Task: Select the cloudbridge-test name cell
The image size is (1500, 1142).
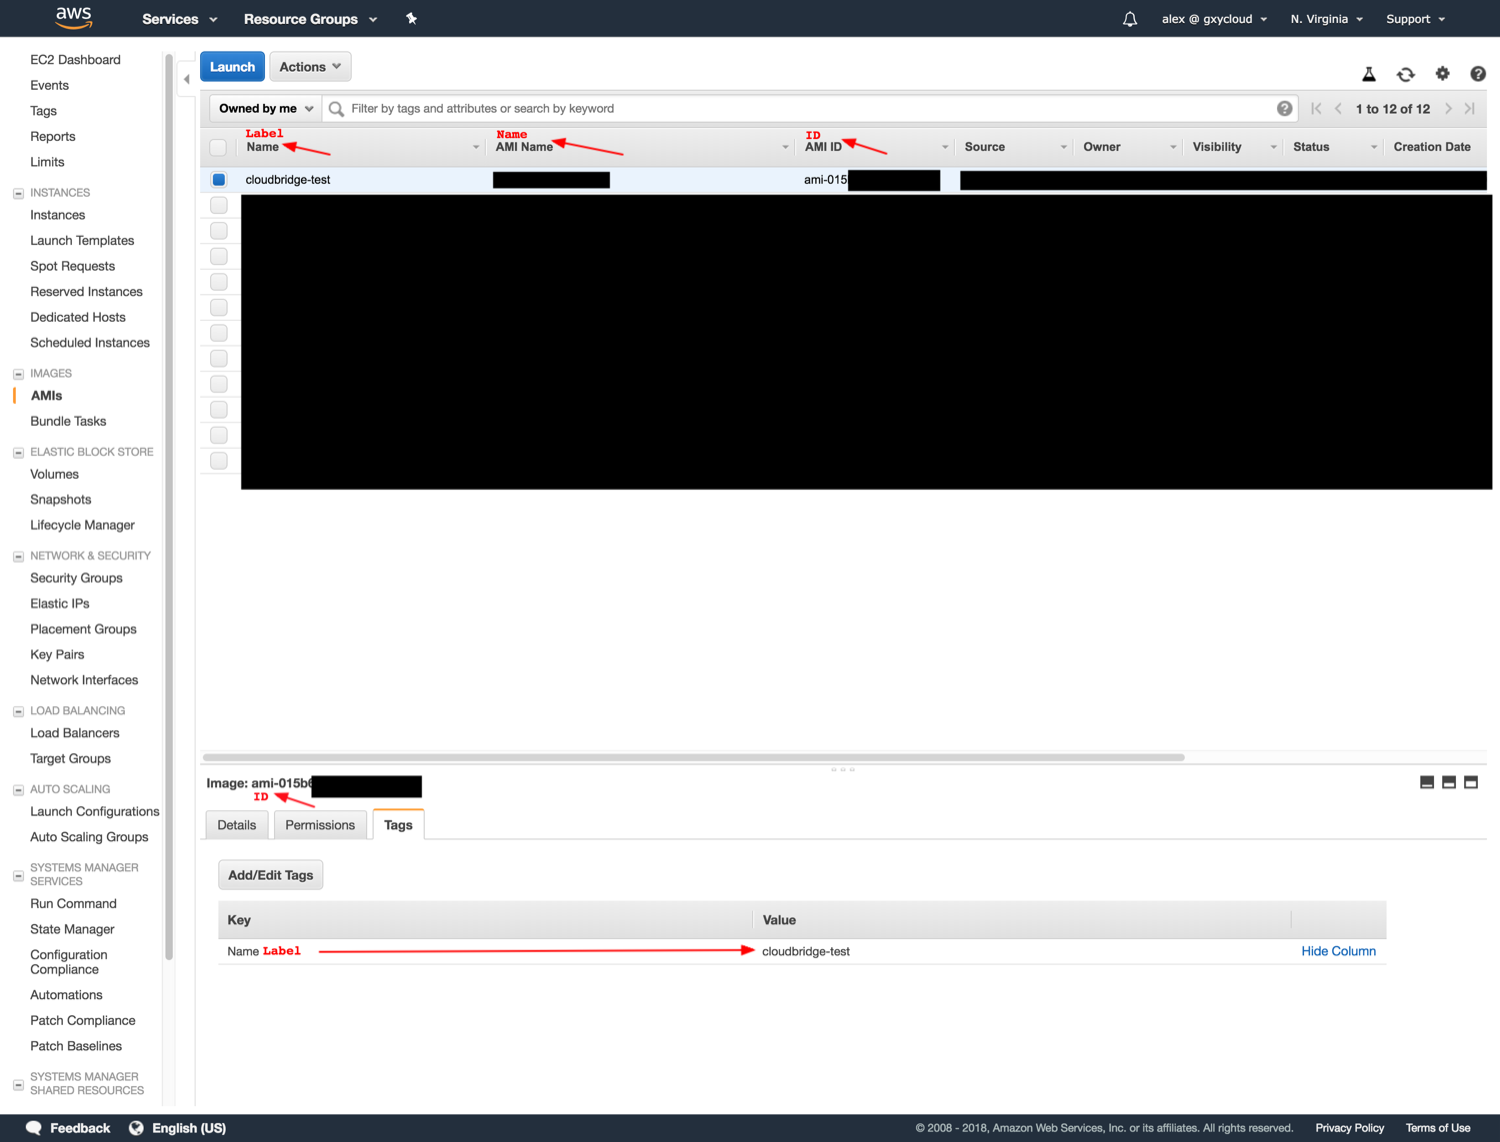Action: click(288, 180)
